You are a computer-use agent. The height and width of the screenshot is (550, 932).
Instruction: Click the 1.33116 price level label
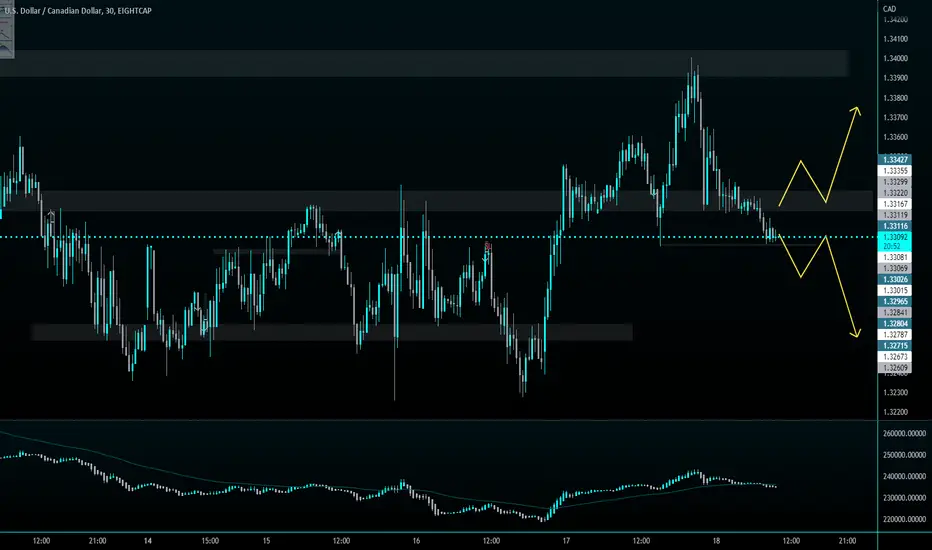point(895,226)
